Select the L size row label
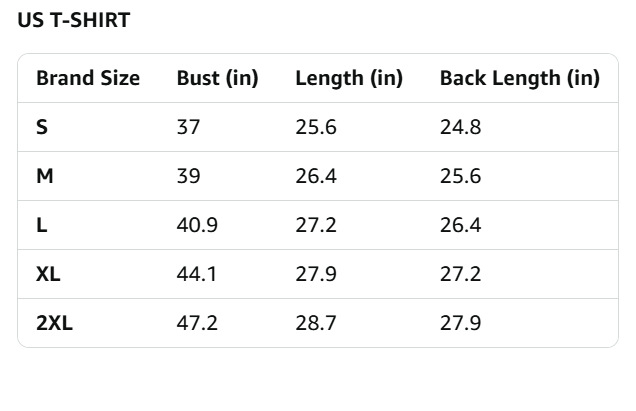 coord(42,225)
